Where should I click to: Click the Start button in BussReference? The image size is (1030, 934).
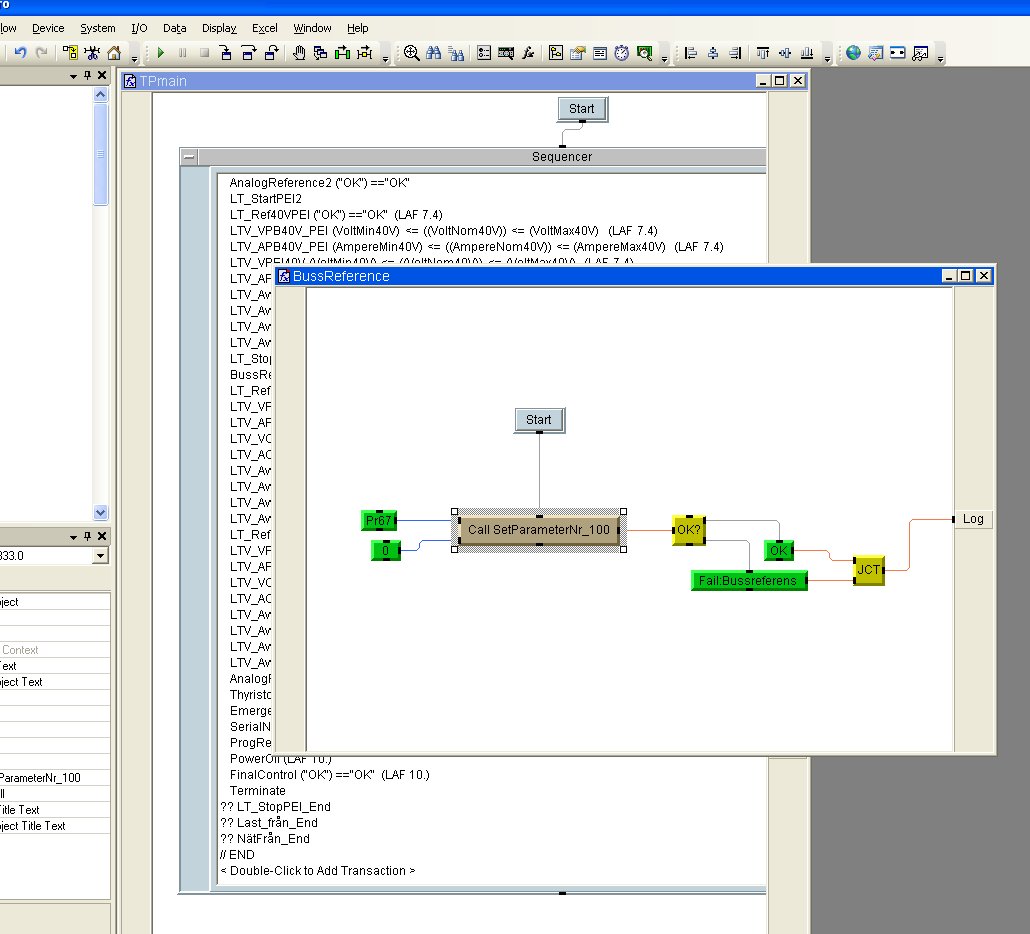coord(539,420)
